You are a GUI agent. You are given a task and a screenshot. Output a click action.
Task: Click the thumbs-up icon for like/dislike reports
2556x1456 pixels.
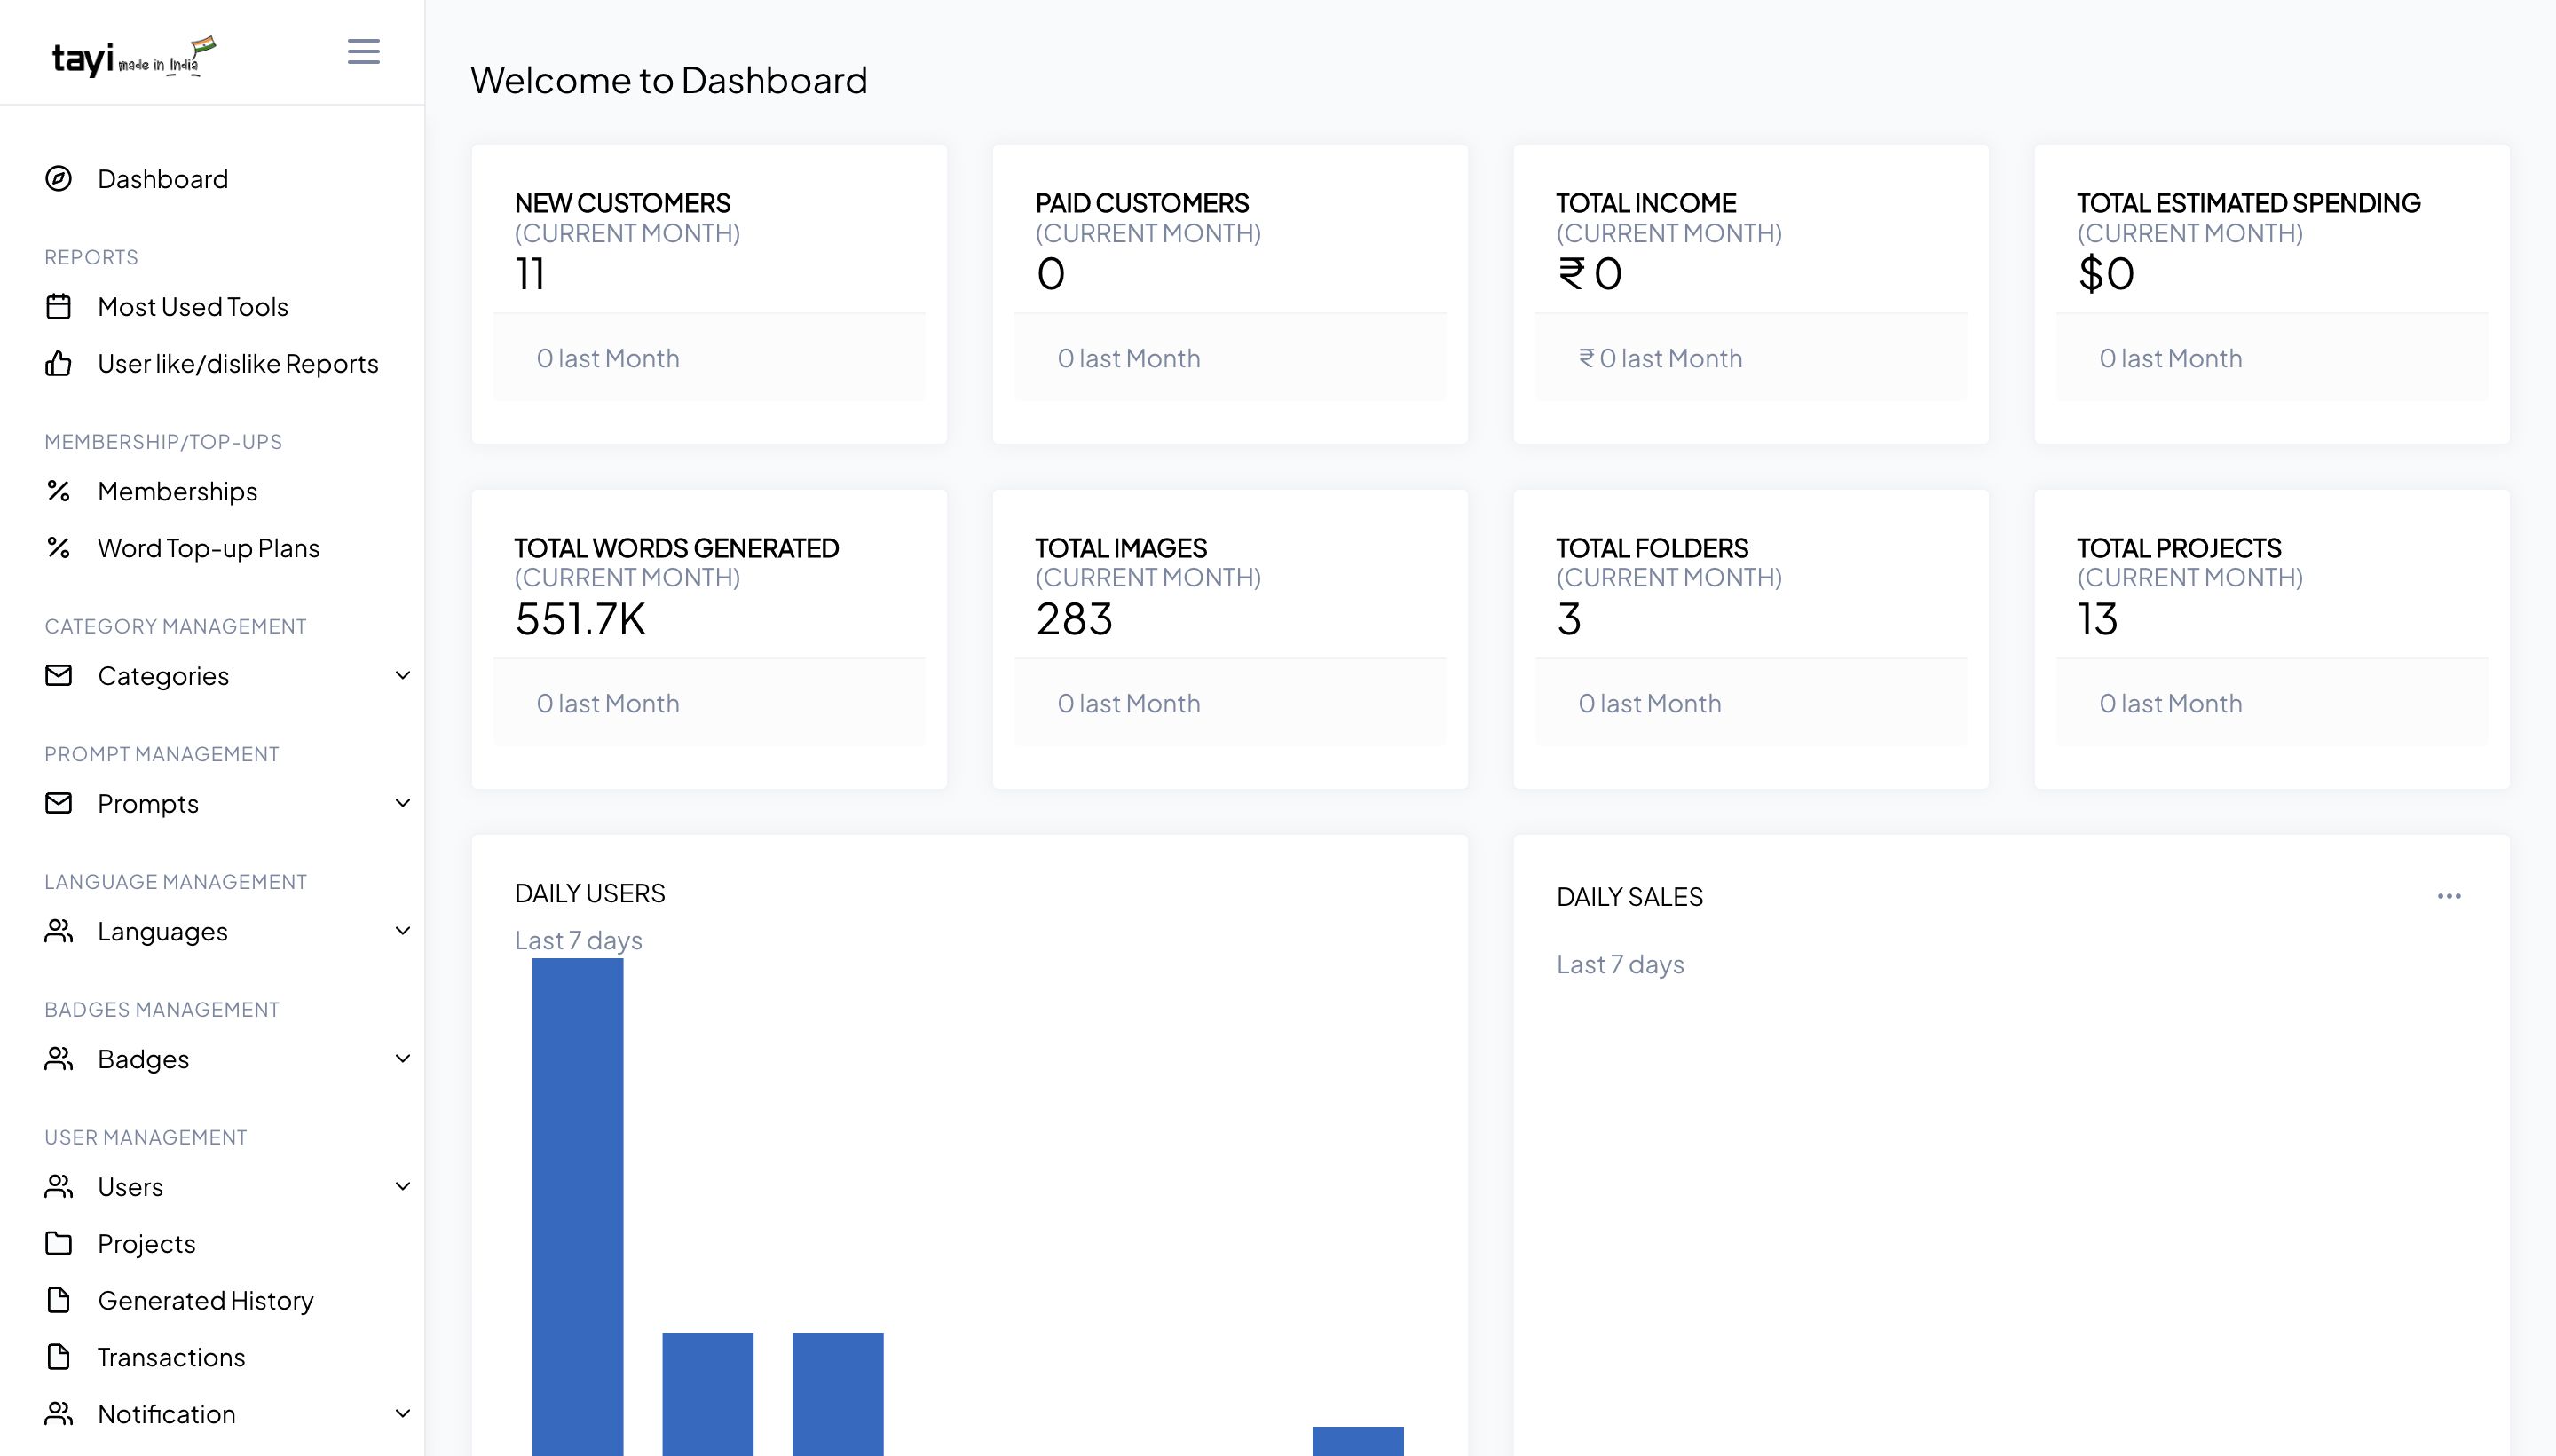tap(59, 363)
